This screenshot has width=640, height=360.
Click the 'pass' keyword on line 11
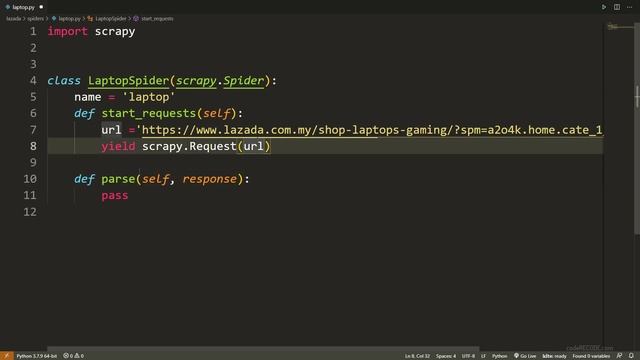click(x=115, y=196)
